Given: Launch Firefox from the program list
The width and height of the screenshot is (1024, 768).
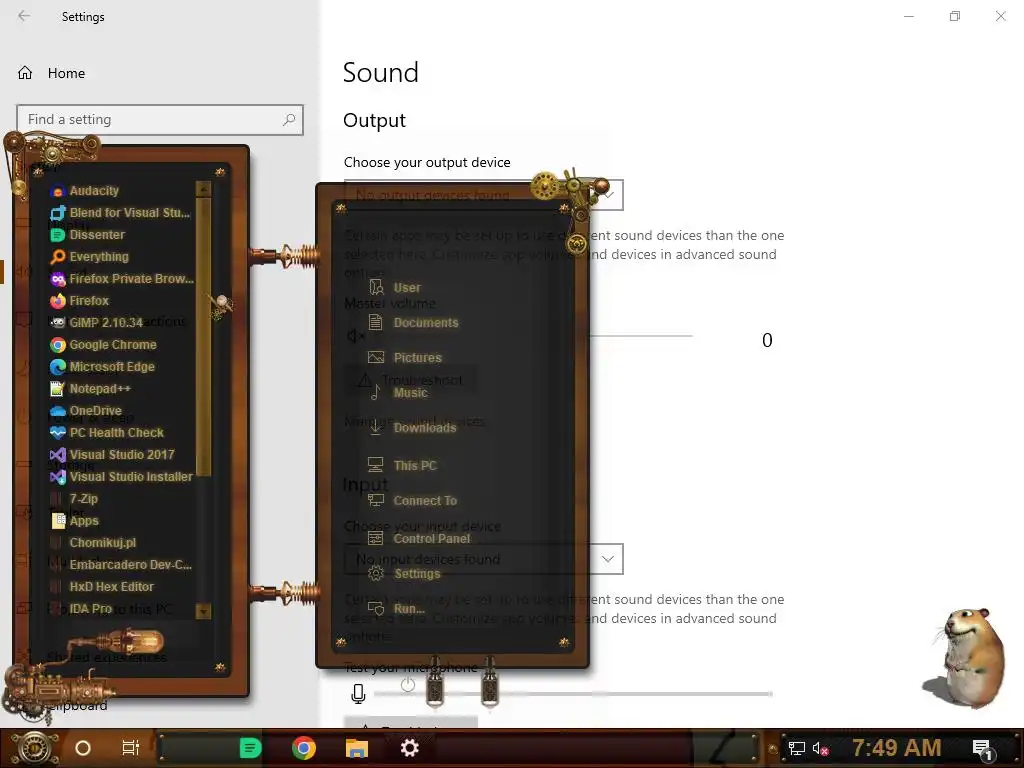Looking at the screenshot, I should [x=80, y=301].
